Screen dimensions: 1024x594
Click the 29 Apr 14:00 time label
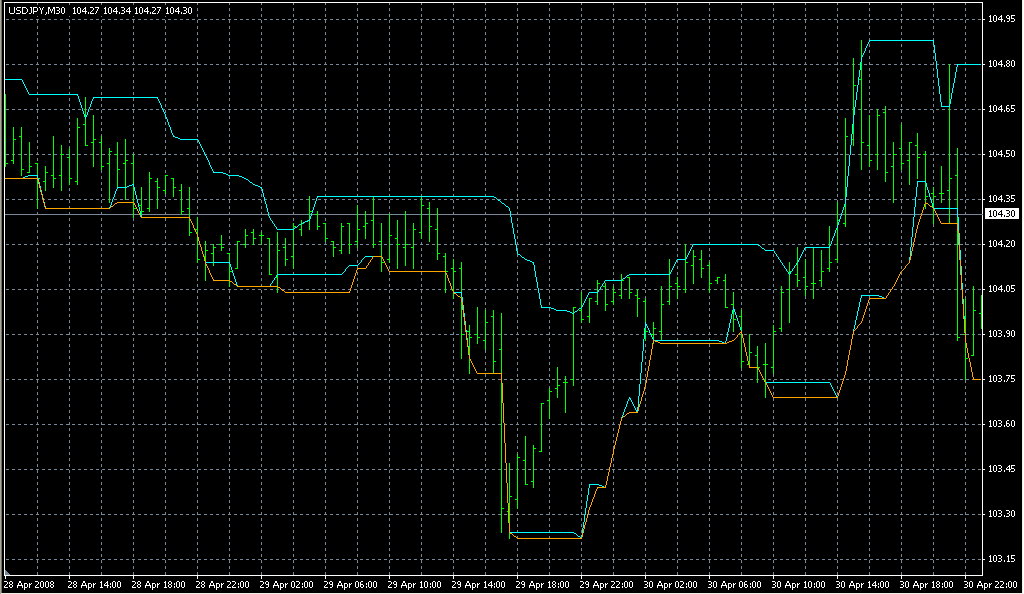[x=478, y=585]
